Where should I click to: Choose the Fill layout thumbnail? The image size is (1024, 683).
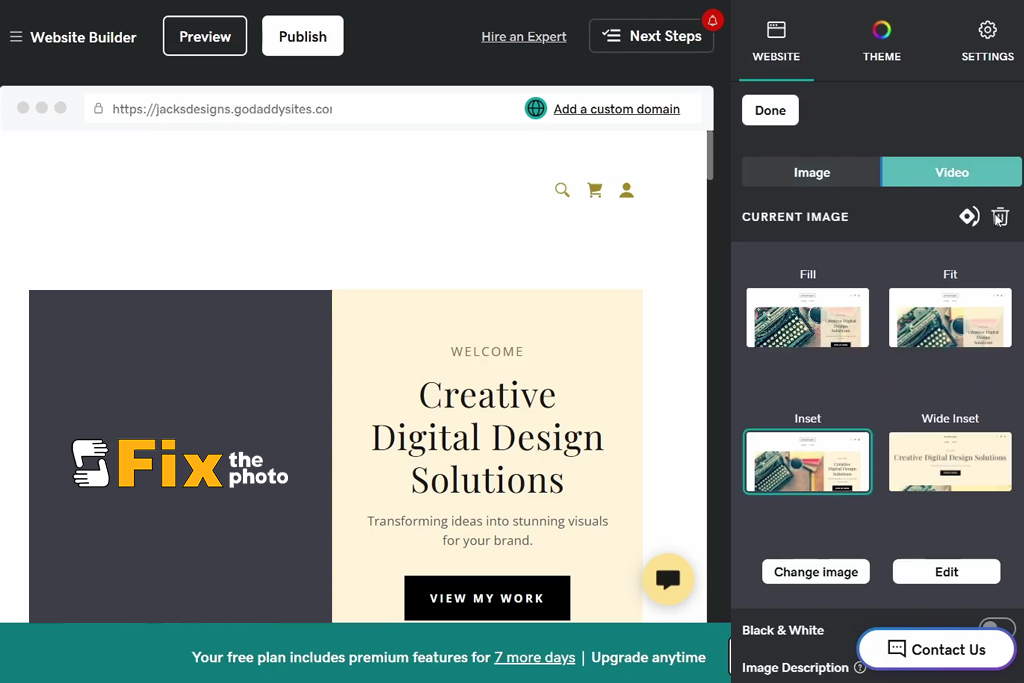pos(808,317)
